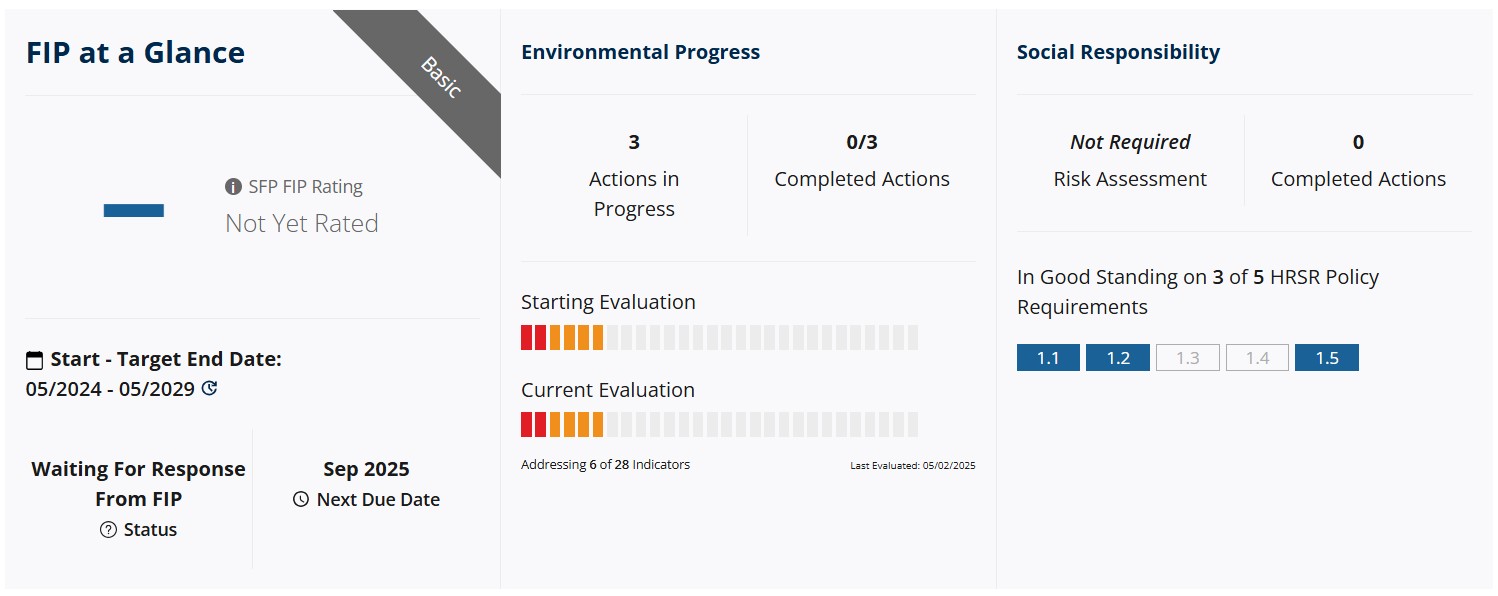Click the info icon beside SFP FIP Rating

233,187
